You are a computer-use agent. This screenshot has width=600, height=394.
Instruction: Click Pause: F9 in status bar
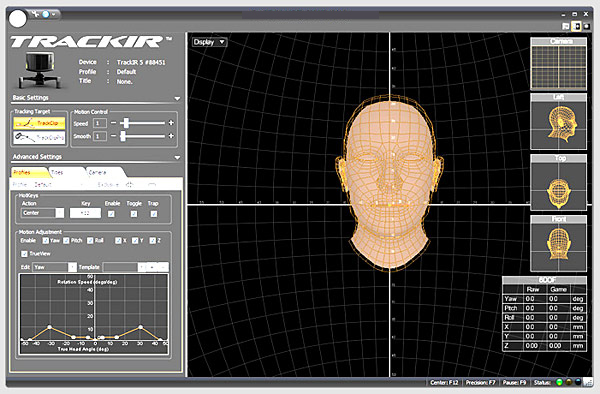click(515, 383)
